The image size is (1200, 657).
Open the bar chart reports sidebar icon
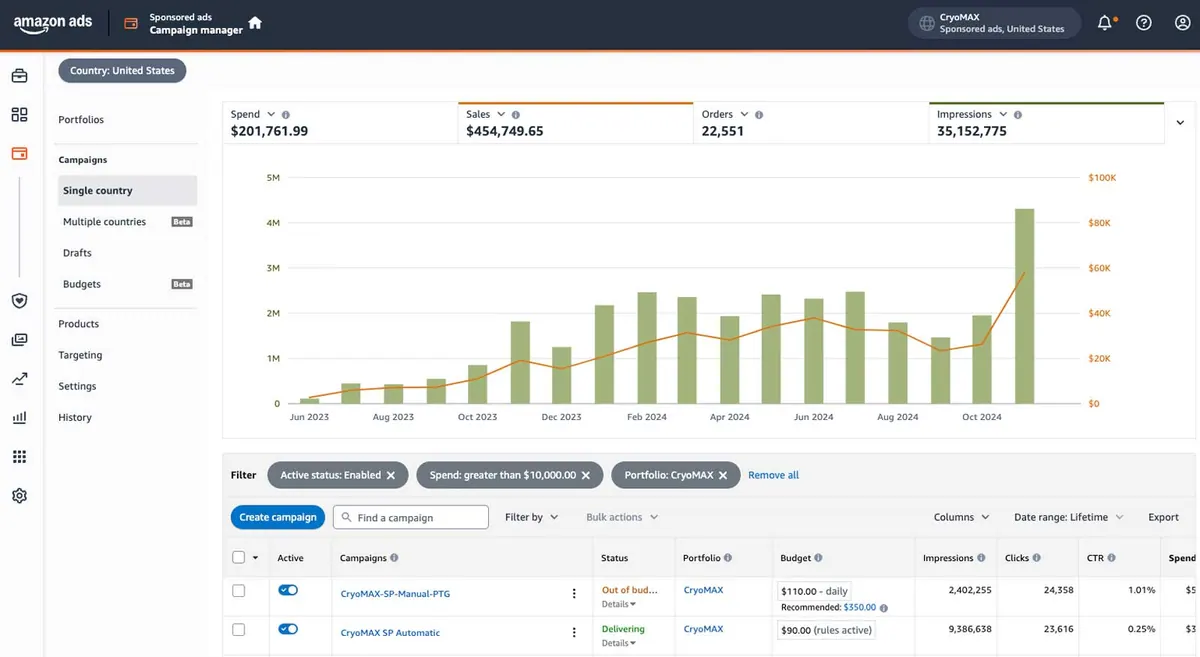[x=19, y=418]
